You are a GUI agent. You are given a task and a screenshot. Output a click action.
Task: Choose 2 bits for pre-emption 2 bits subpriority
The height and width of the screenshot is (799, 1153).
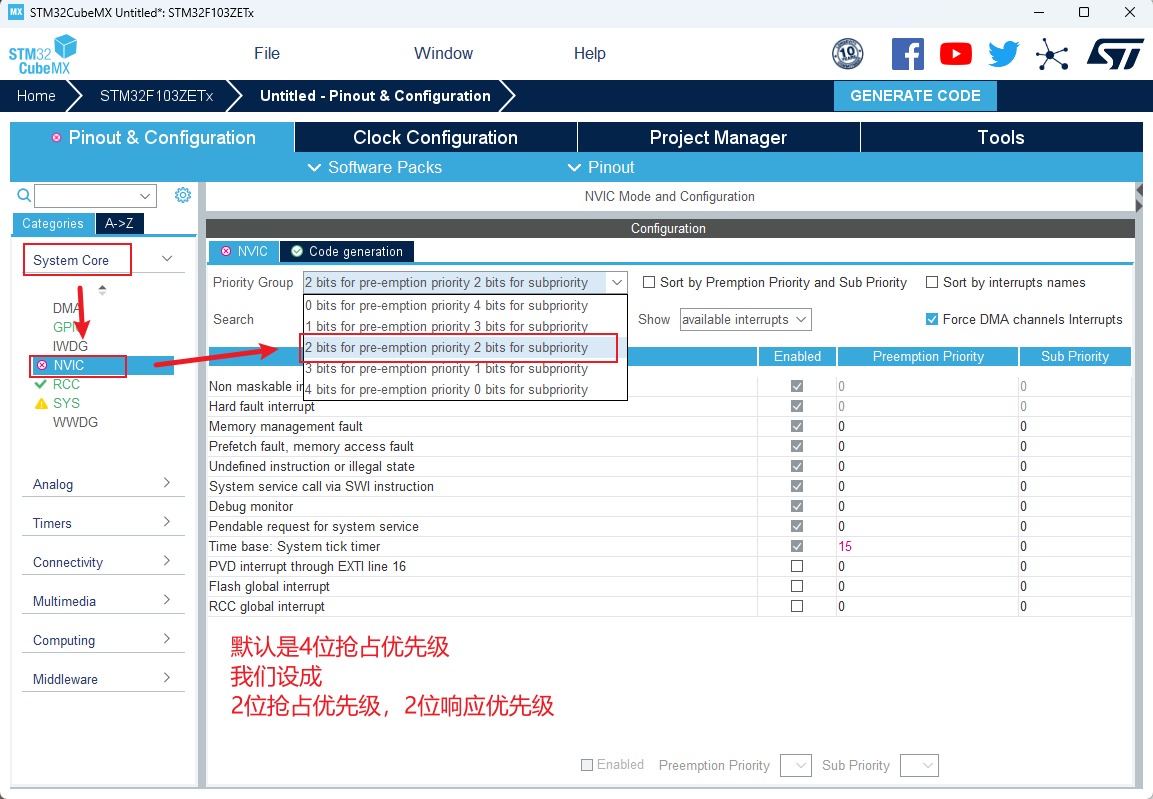(x=465, y=347)
